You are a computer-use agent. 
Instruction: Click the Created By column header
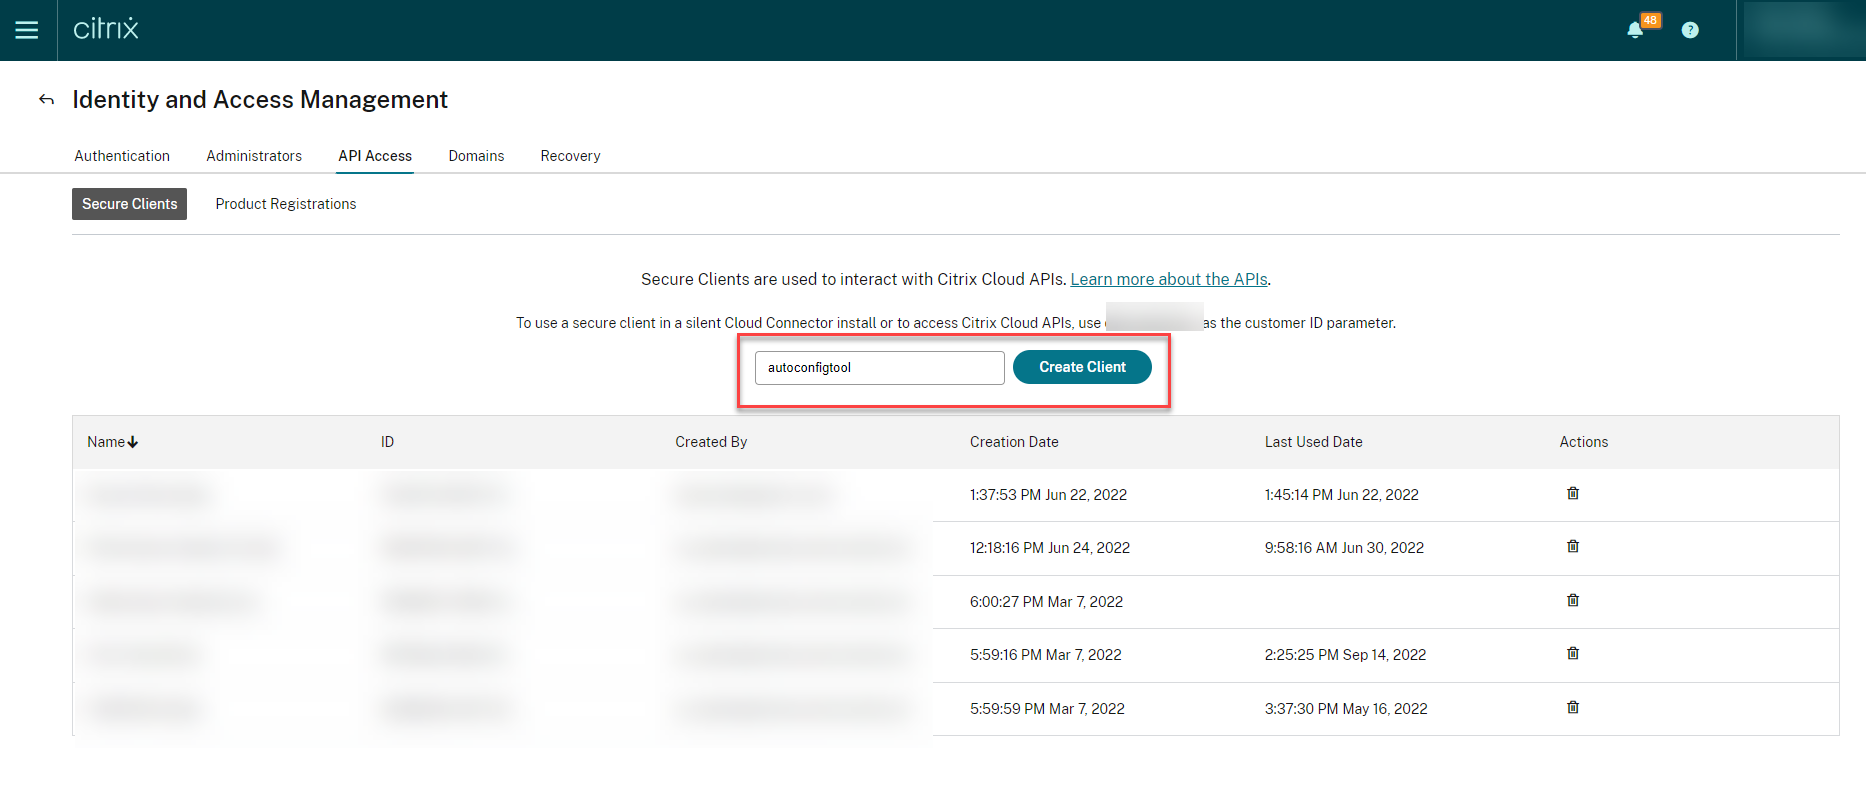711,442
